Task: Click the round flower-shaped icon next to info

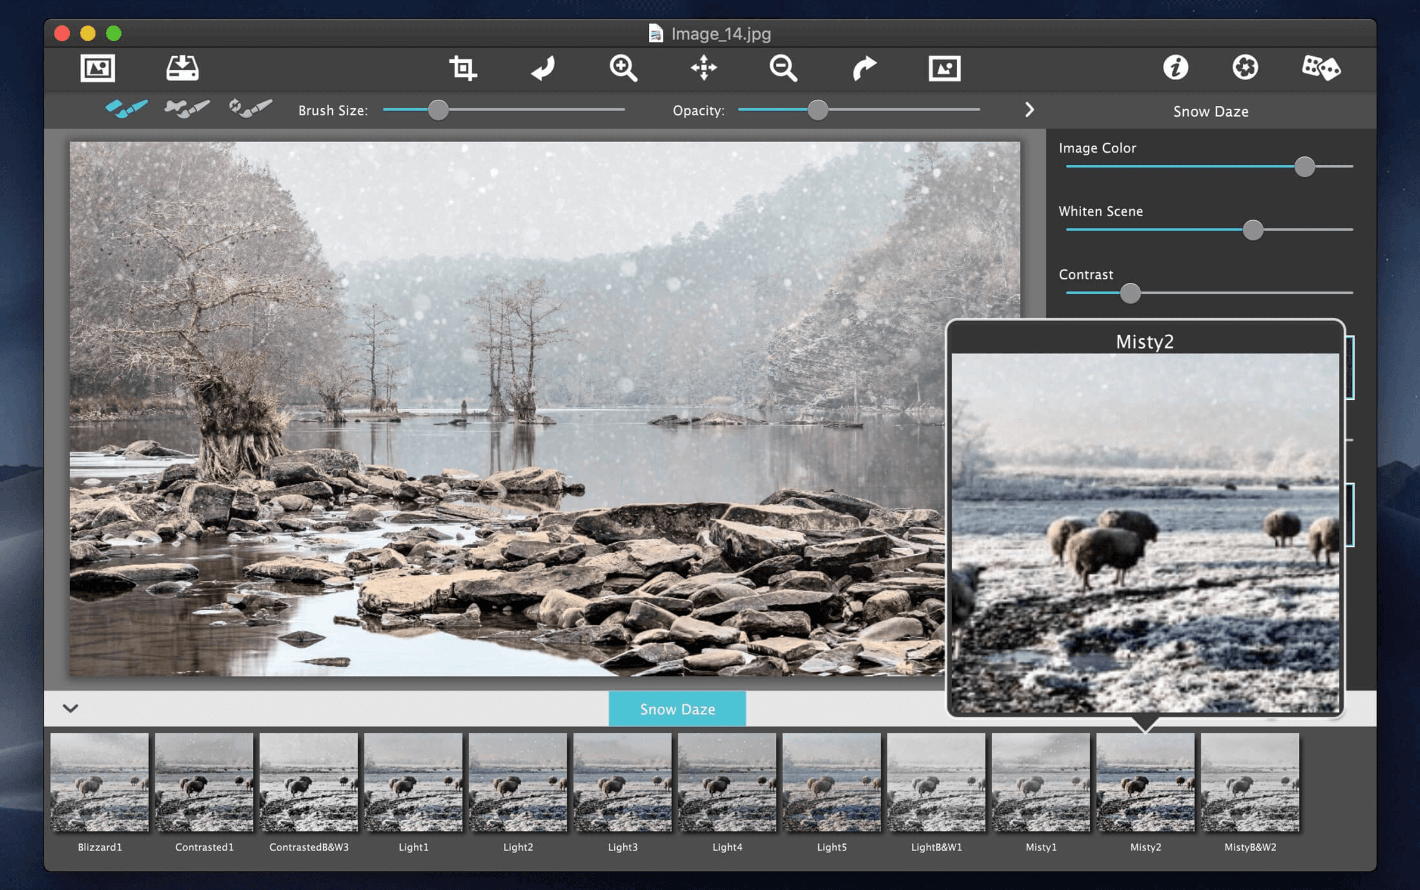Action: (x=1245, y=67)
